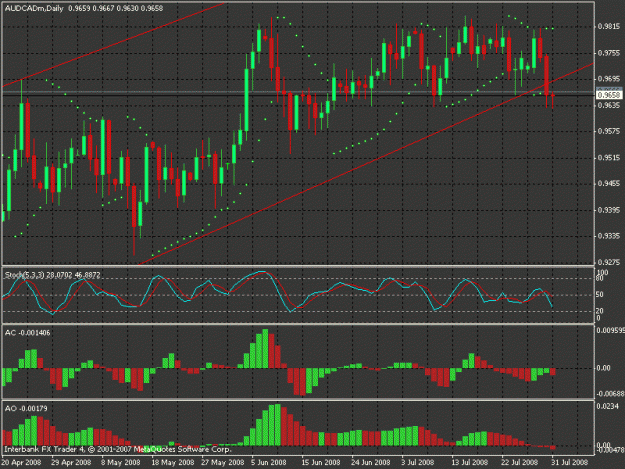625x469 pixels.
Task: Select the 0.9515 price axis label
Action: (x=608, y=158)
